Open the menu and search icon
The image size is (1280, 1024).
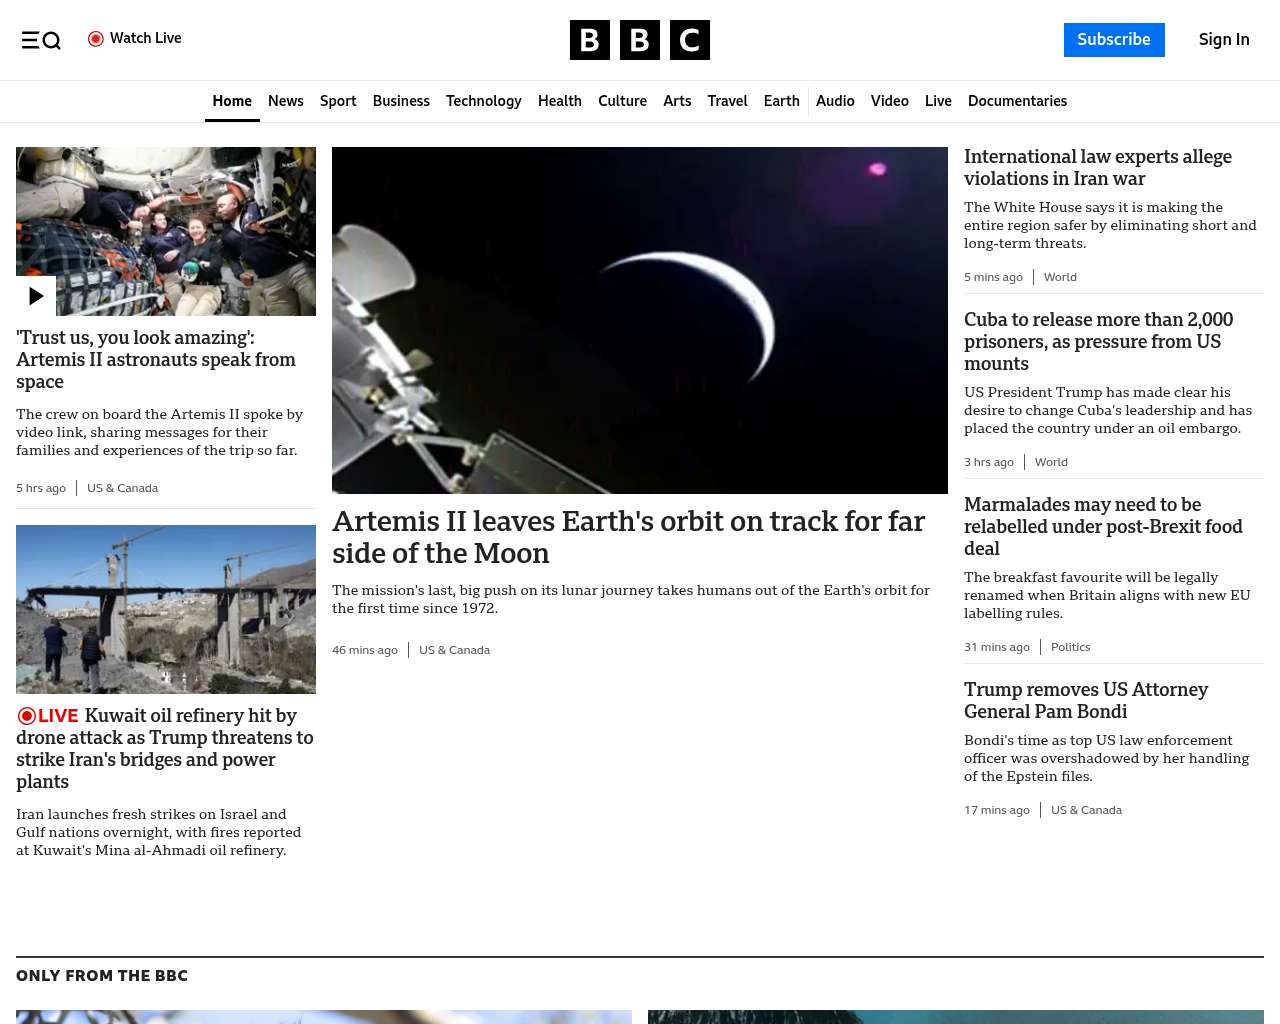pyautogui.click(x=41, y=40)
